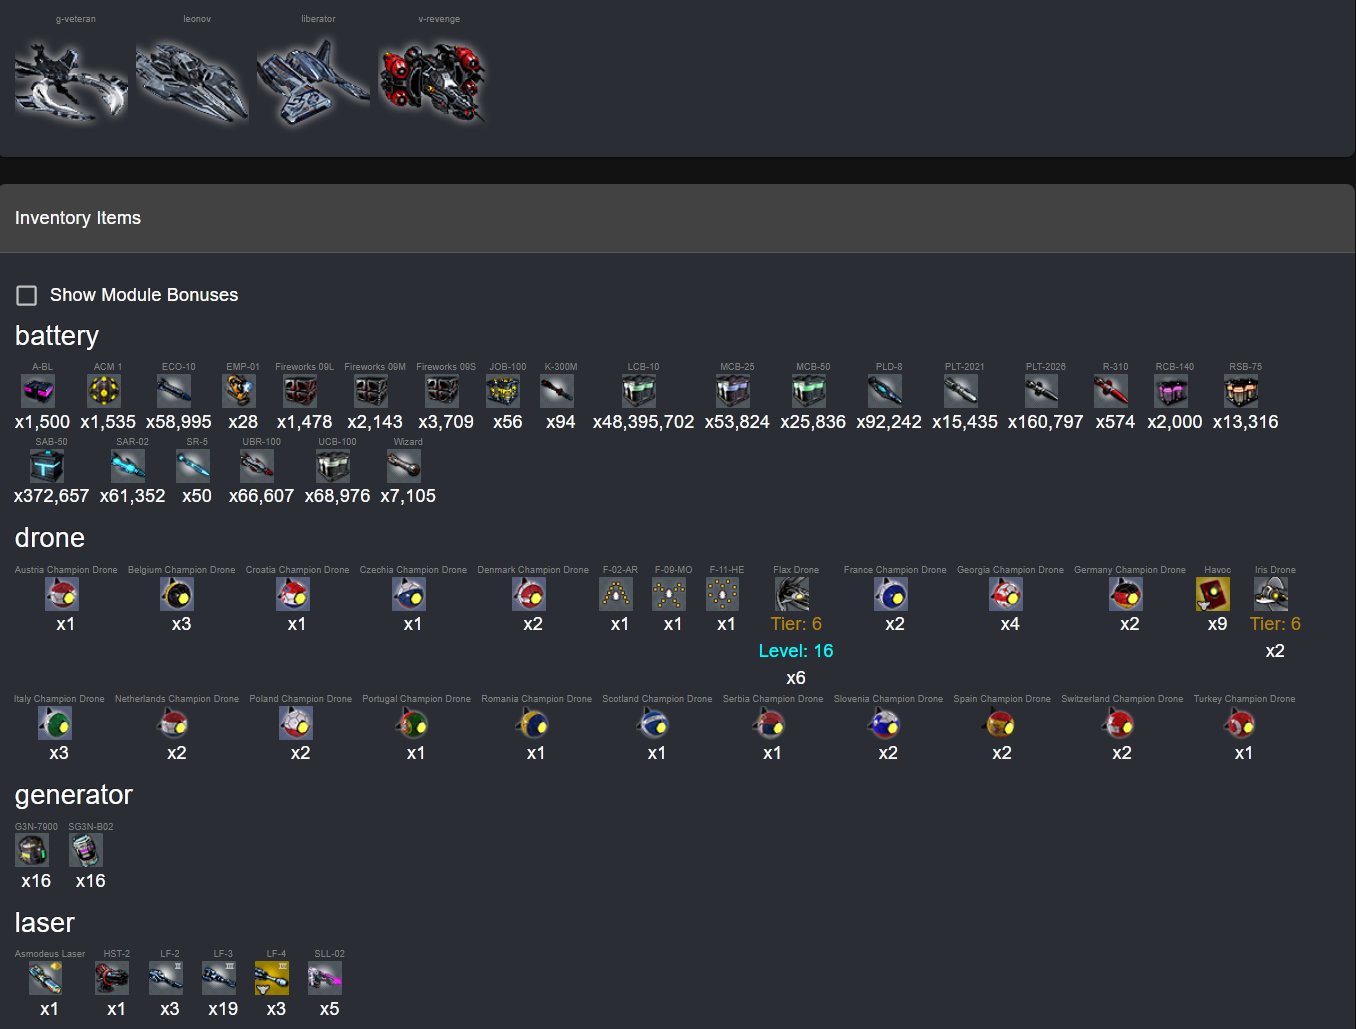The height and width of the screenshot is (1029, 1356).
Task: Enable the Show Module Bonuses checkbox
Action: [27, 295]
